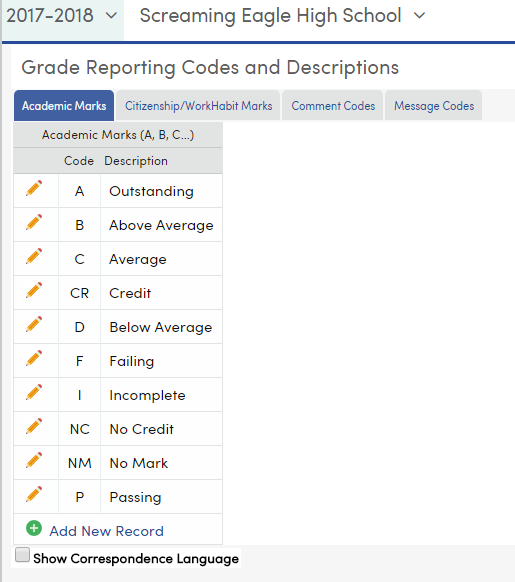The height and width of the screenshot is (582, 515).
Task: Edit the Passing mark pencil icon
Action: (x=34, y=494)
